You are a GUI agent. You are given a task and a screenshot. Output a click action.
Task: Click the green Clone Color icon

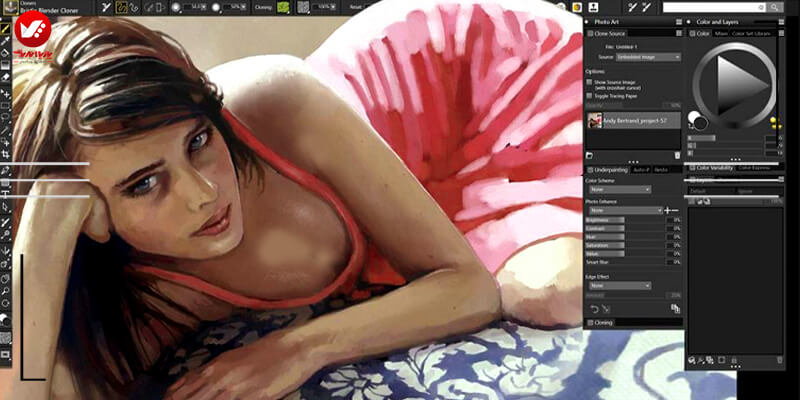click(283, 7)
